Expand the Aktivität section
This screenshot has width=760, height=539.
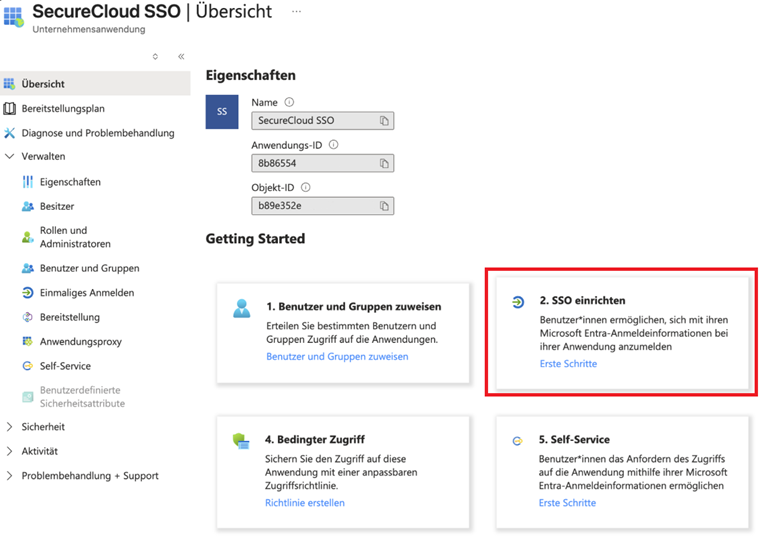point(9,451)
